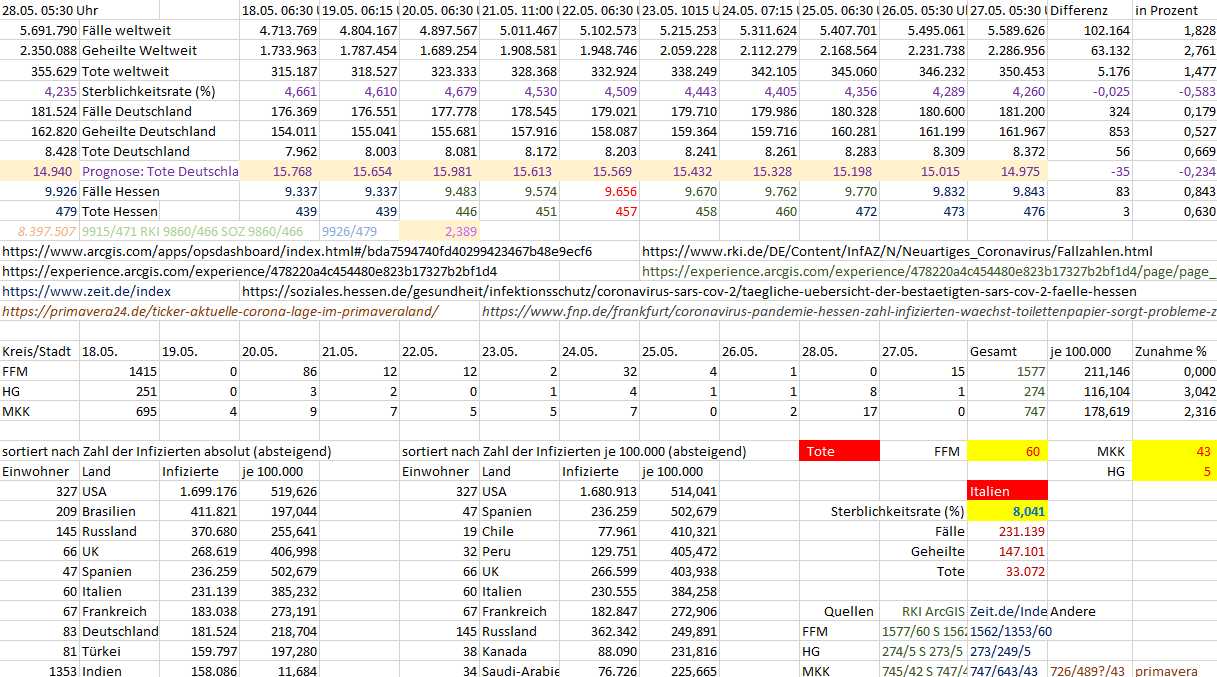
Task: Select the red 'Tote' cell
Action: coord(839,451)
